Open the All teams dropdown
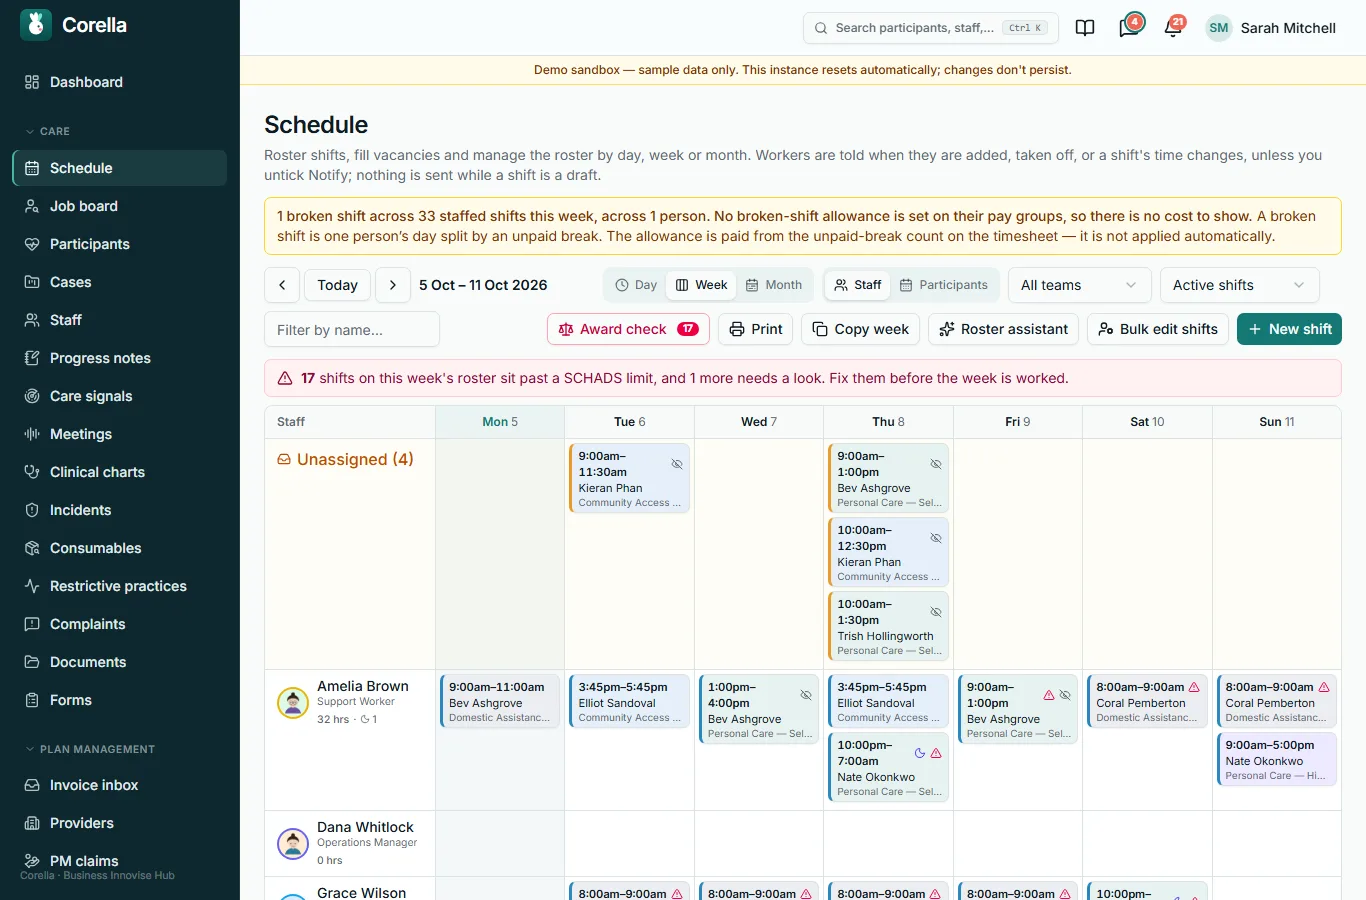The width and height of the screenshot is (1366, 900). [x=1078, y=285]
